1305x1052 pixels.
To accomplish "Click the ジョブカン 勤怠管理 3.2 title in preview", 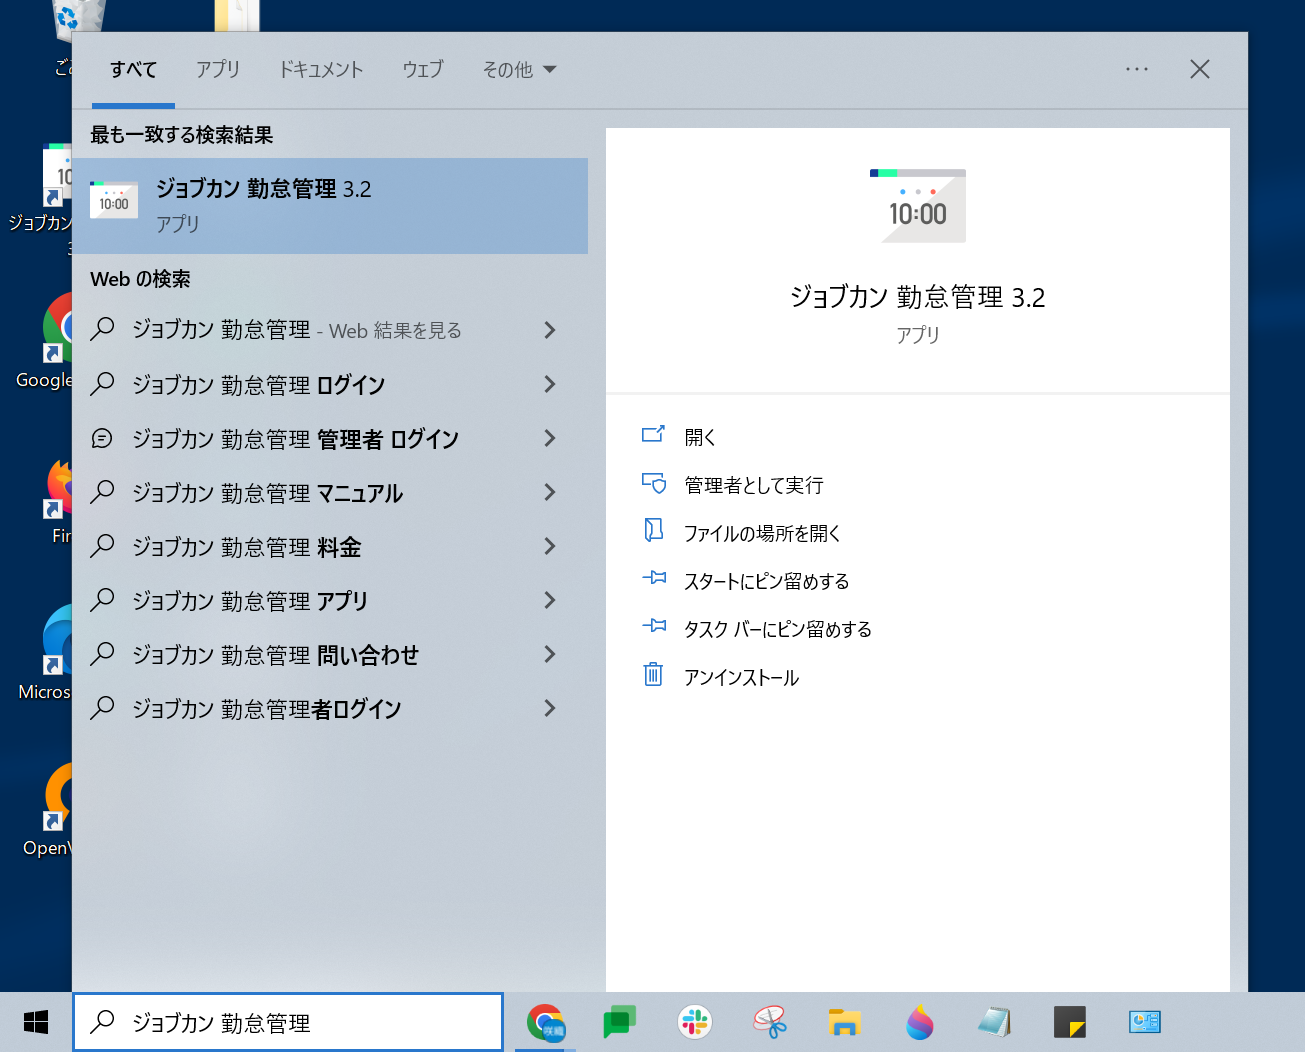I will (918, 297).
